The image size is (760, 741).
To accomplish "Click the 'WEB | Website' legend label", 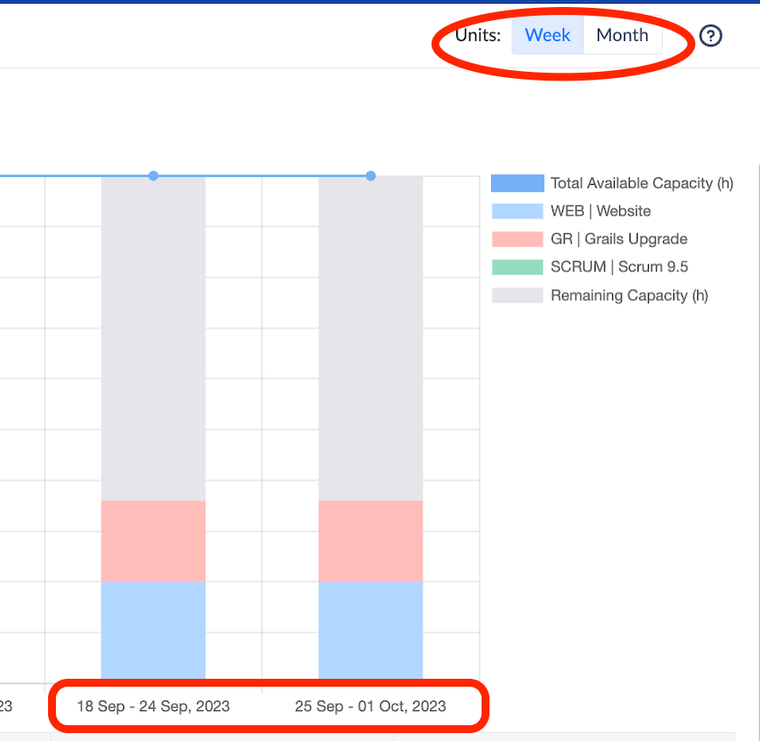I will (x=601, y=211).
